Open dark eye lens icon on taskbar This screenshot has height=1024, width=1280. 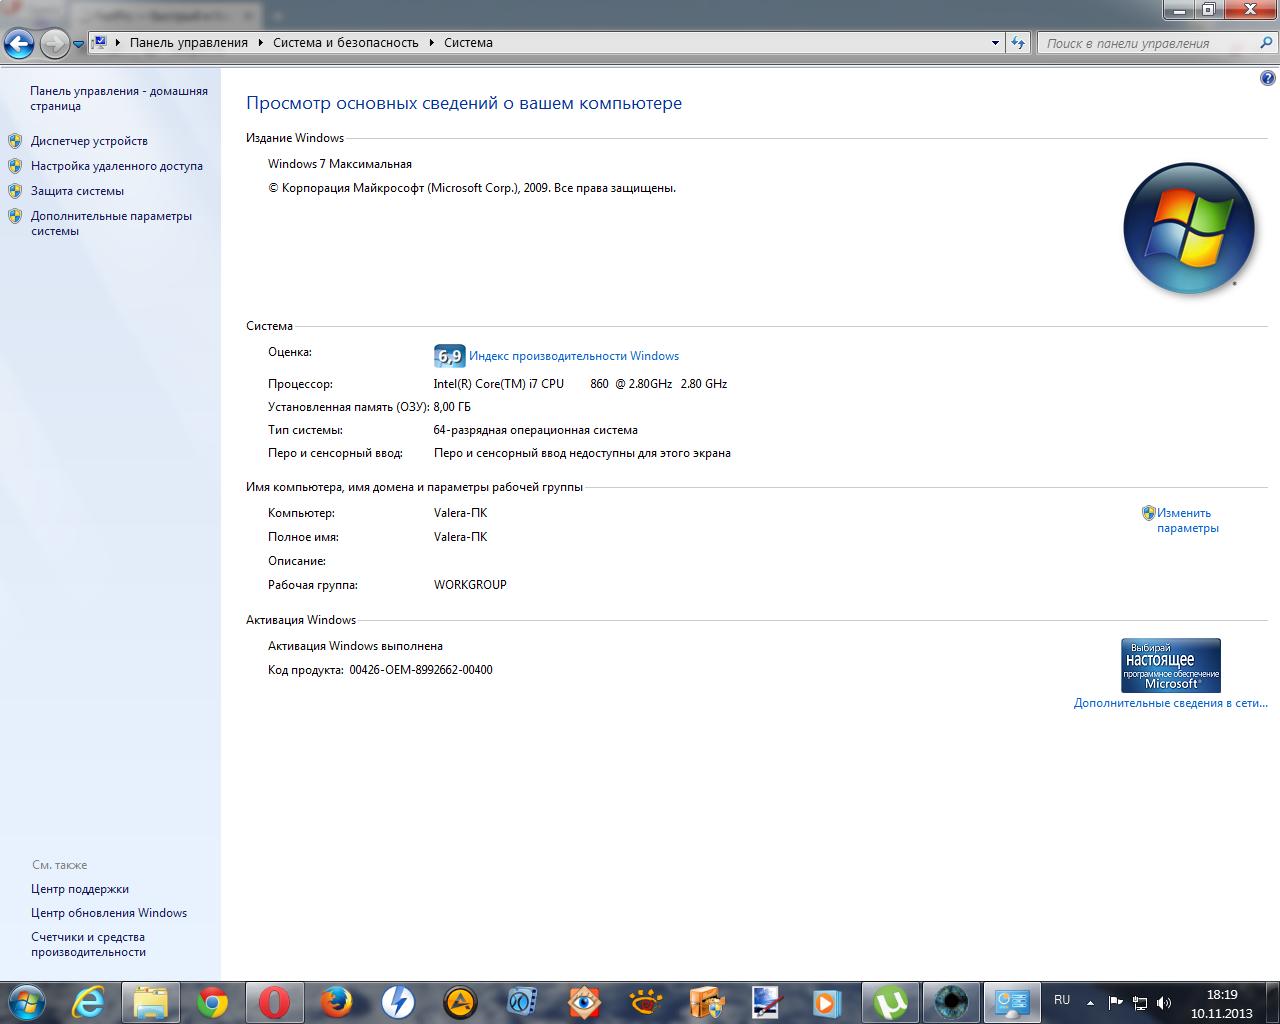coord(951,1002)
